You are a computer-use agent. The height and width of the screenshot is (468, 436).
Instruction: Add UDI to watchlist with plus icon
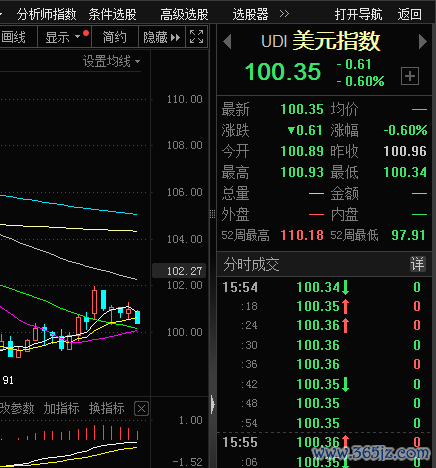pyautogui.click(x=410, y=76)
